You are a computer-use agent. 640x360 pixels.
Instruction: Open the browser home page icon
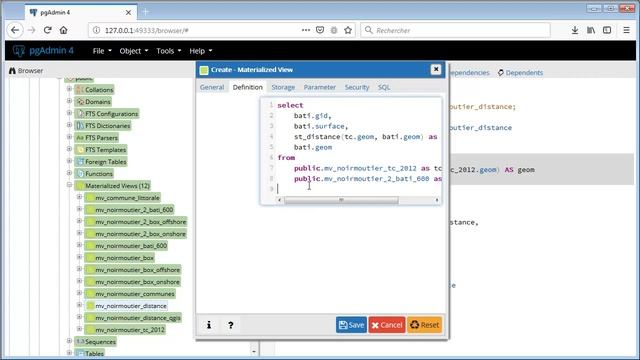point(63,30)
